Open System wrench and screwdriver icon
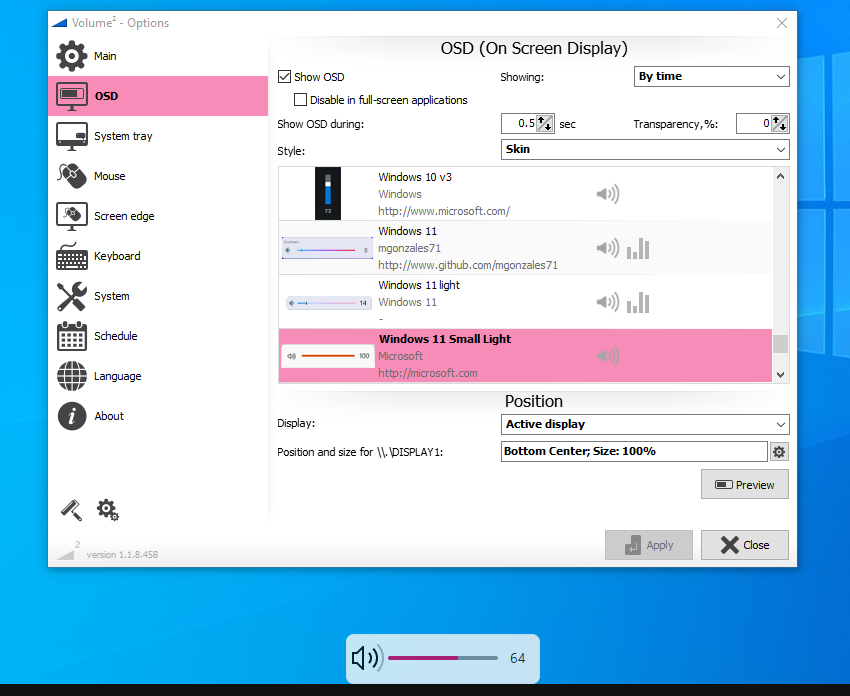Viewport: 850px width, 696px height. [x=72, y=296]
